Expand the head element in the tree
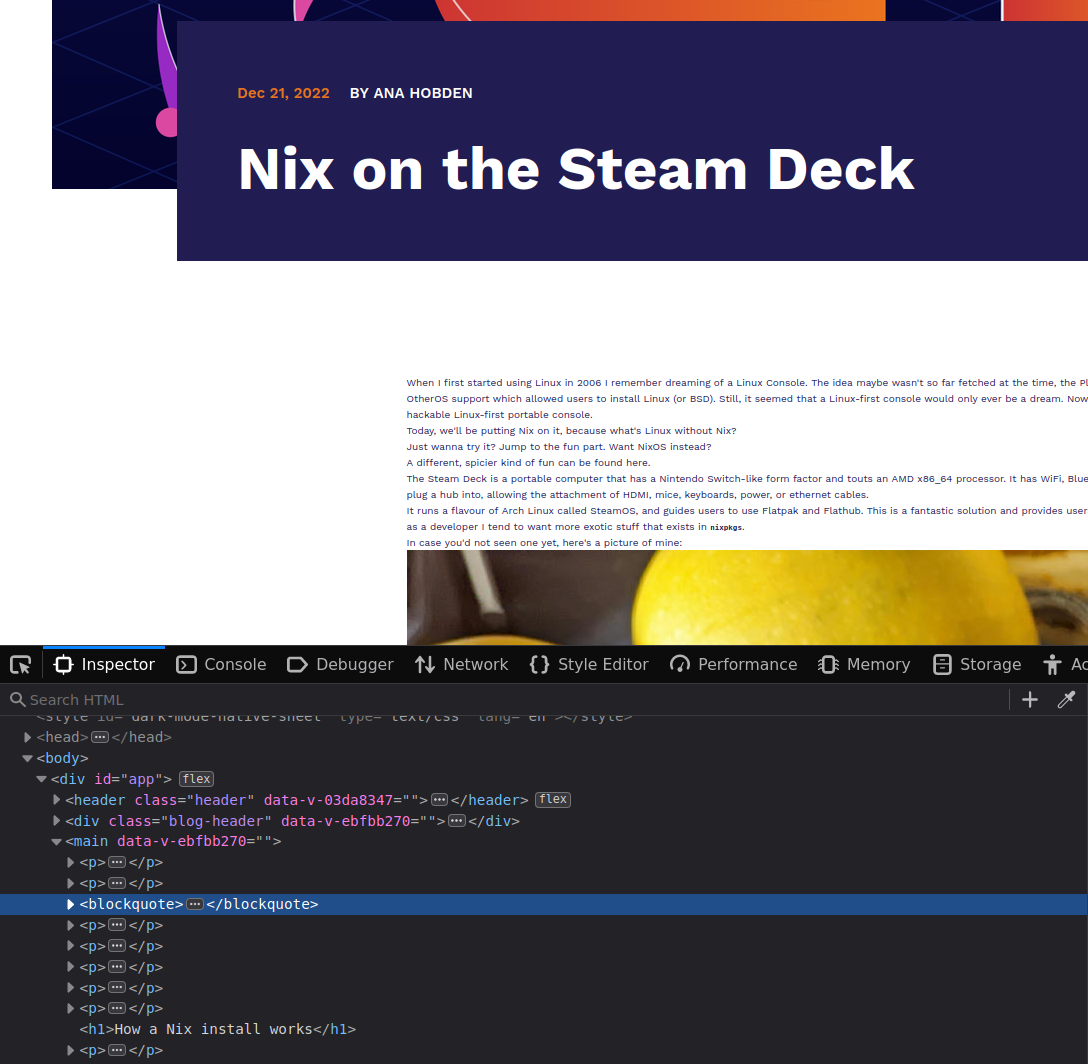This screenshot has width=1088, height=1064. point(27,736)
